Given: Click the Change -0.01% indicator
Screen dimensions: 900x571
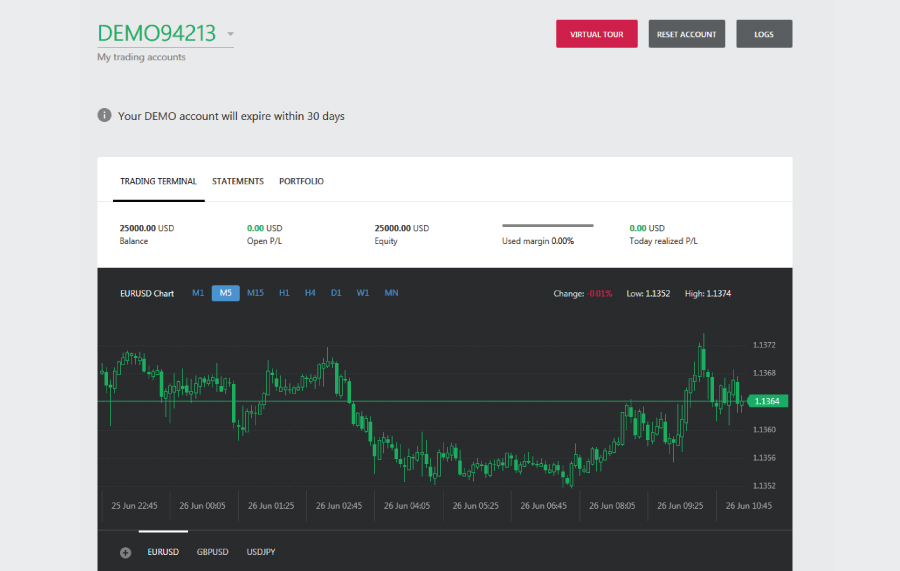Looking at the screenshot, I should coord(583,293).
